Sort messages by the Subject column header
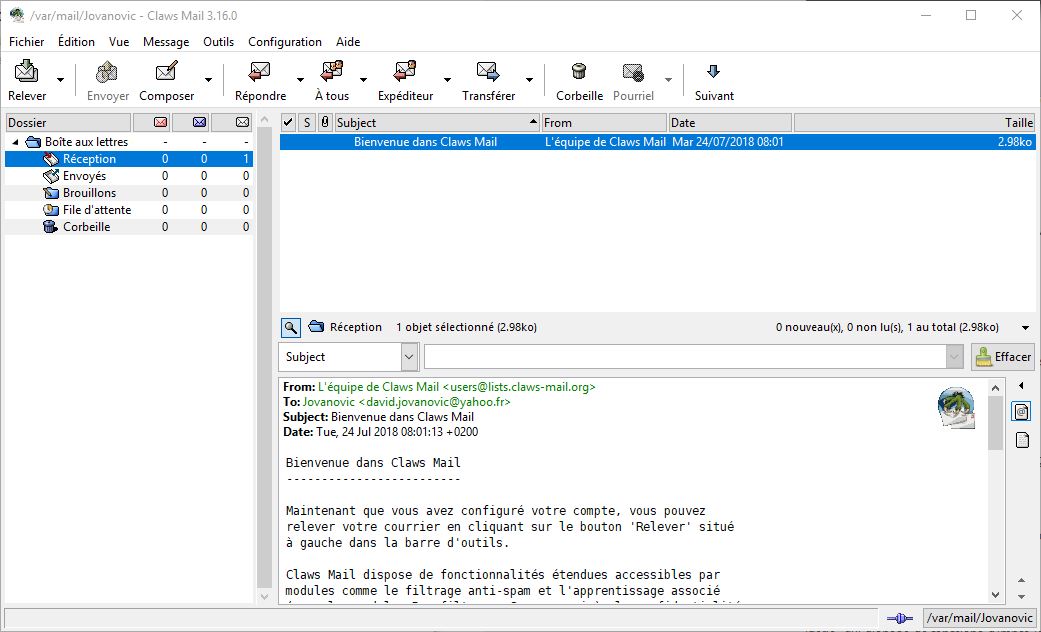Screen dimensions: 1041x632 [x=437, y=122]
